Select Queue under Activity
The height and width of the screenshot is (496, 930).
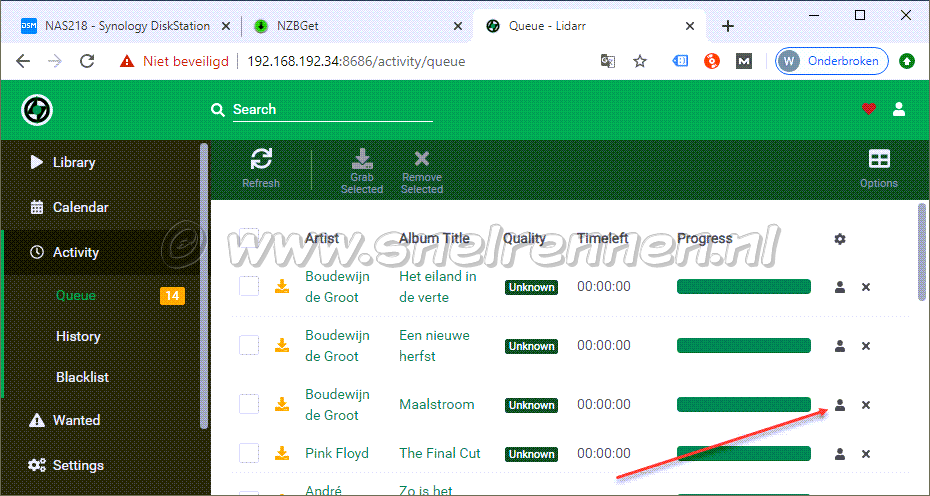click(x=76, y=295)
